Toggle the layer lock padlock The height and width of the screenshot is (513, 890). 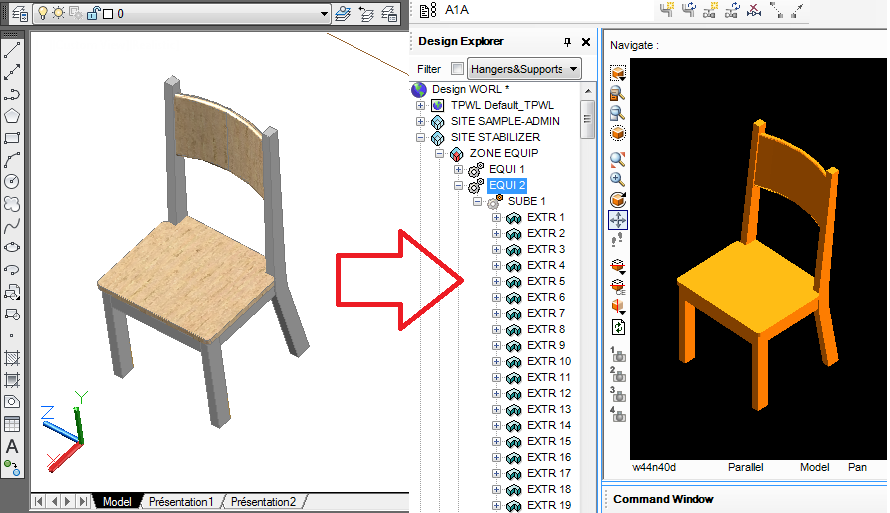coord(93,13)
